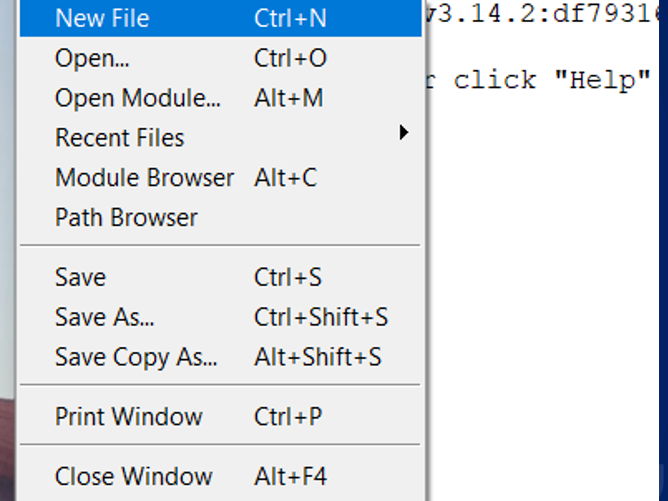Click Print Window menu entry
This screenshot has height=501, width=668.
coord(128,416)
